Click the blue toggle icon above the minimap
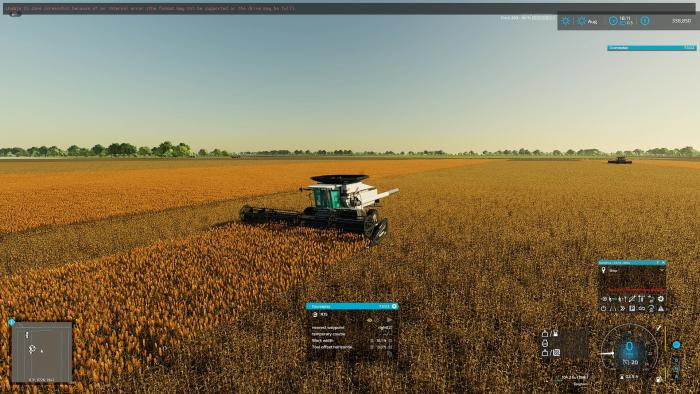700x394 pixels. (12, 322)
